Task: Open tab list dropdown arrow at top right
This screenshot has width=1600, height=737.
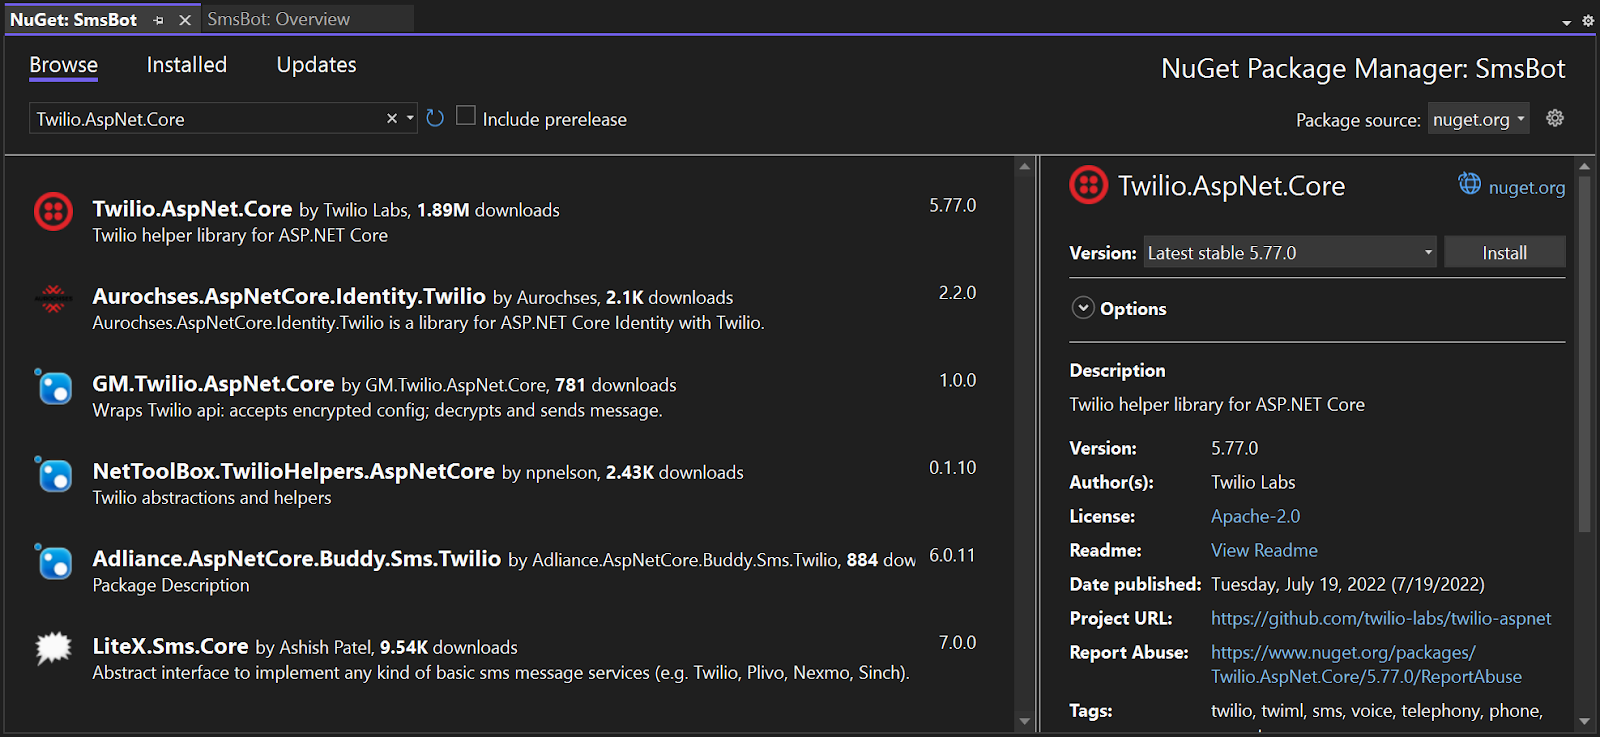Action: click(1566, 21)
